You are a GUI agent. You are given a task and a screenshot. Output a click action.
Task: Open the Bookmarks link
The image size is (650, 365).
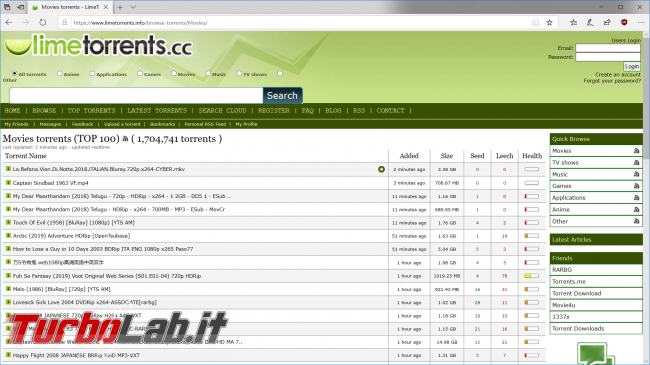(x=162, y=124)
